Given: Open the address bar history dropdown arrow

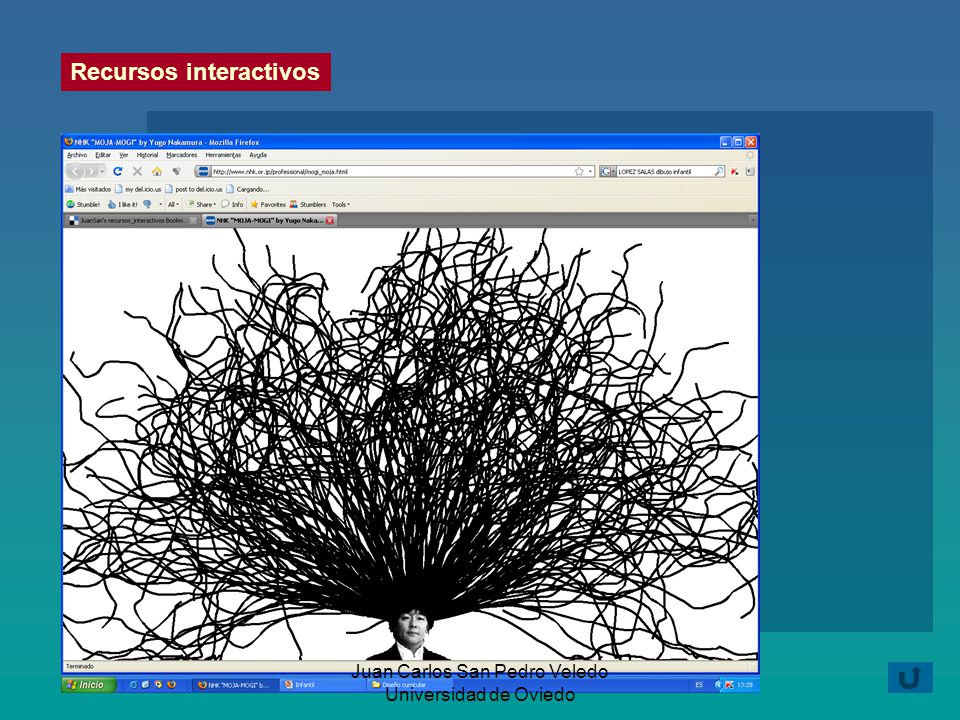Looking at the screenshot, I should click(590, 171).
